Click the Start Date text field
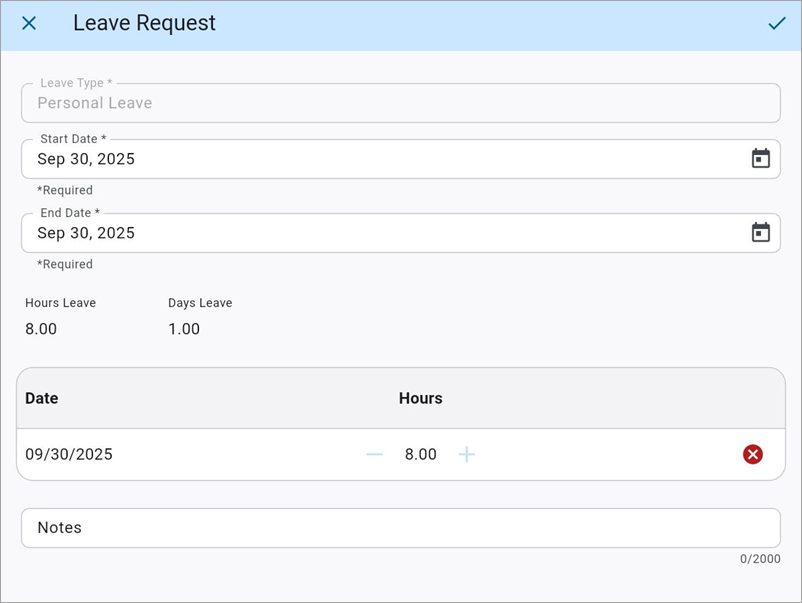802x603 pixels. point(380,159)
